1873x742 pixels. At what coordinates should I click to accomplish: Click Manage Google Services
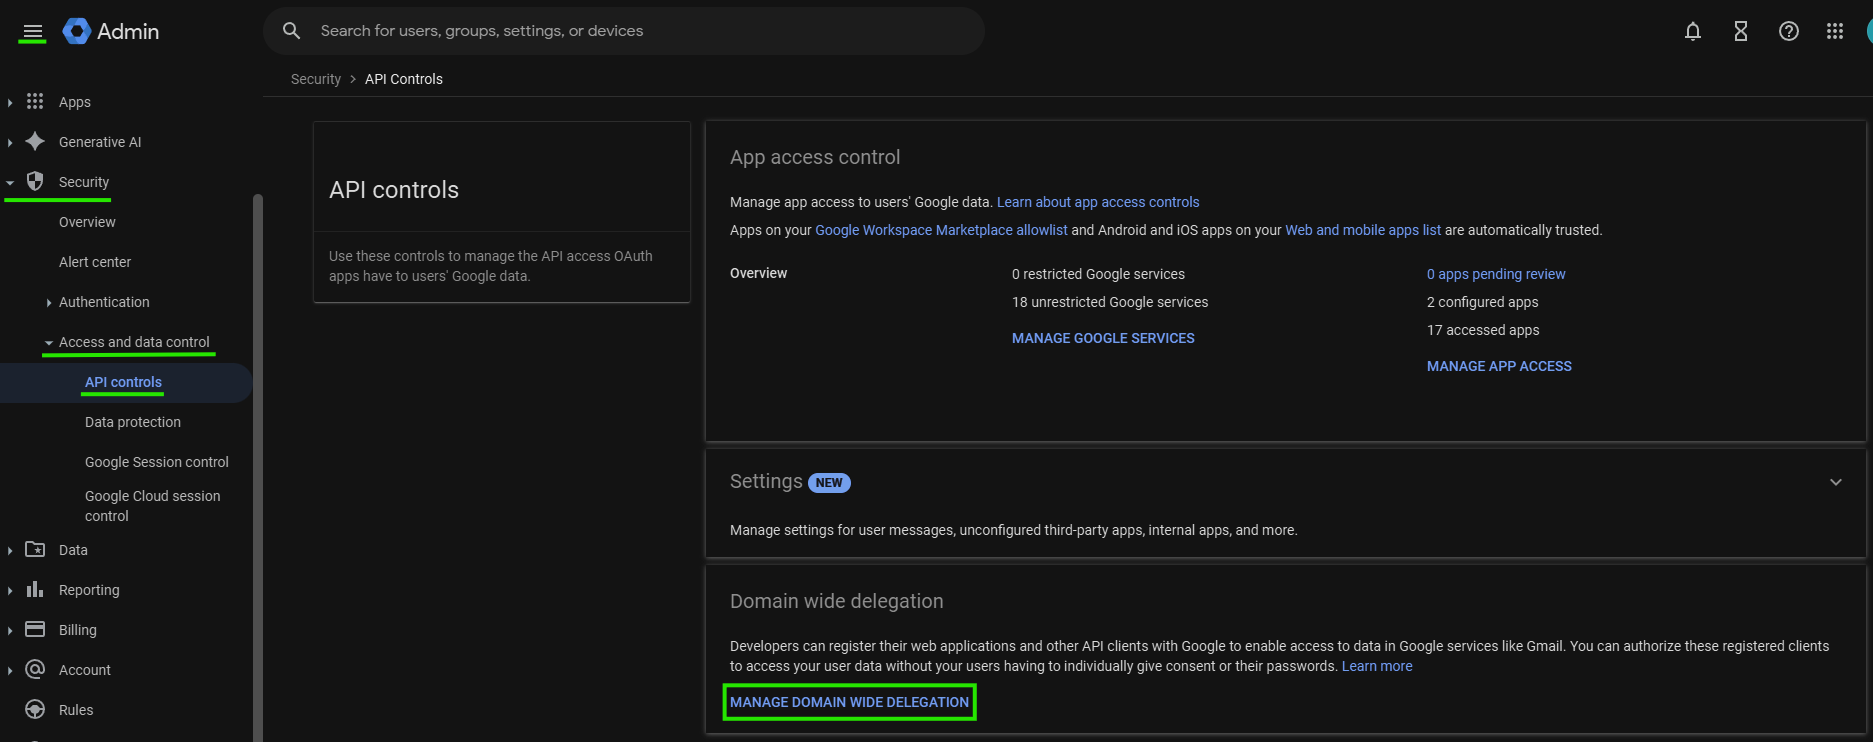pyautogui.click(x=1103, y=338)
